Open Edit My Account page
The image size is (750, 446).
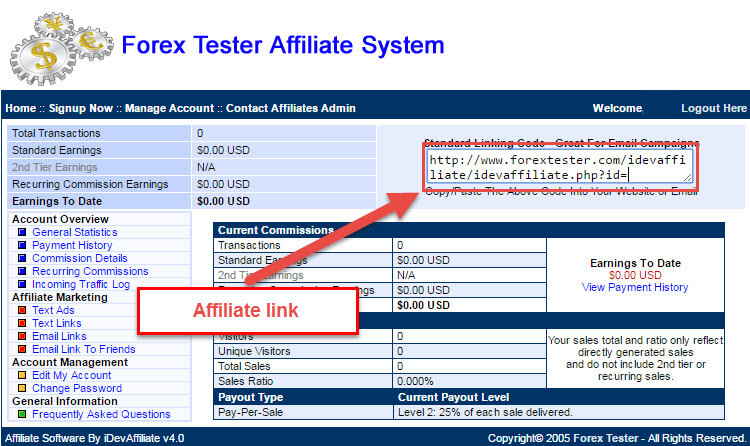[72, 375]
